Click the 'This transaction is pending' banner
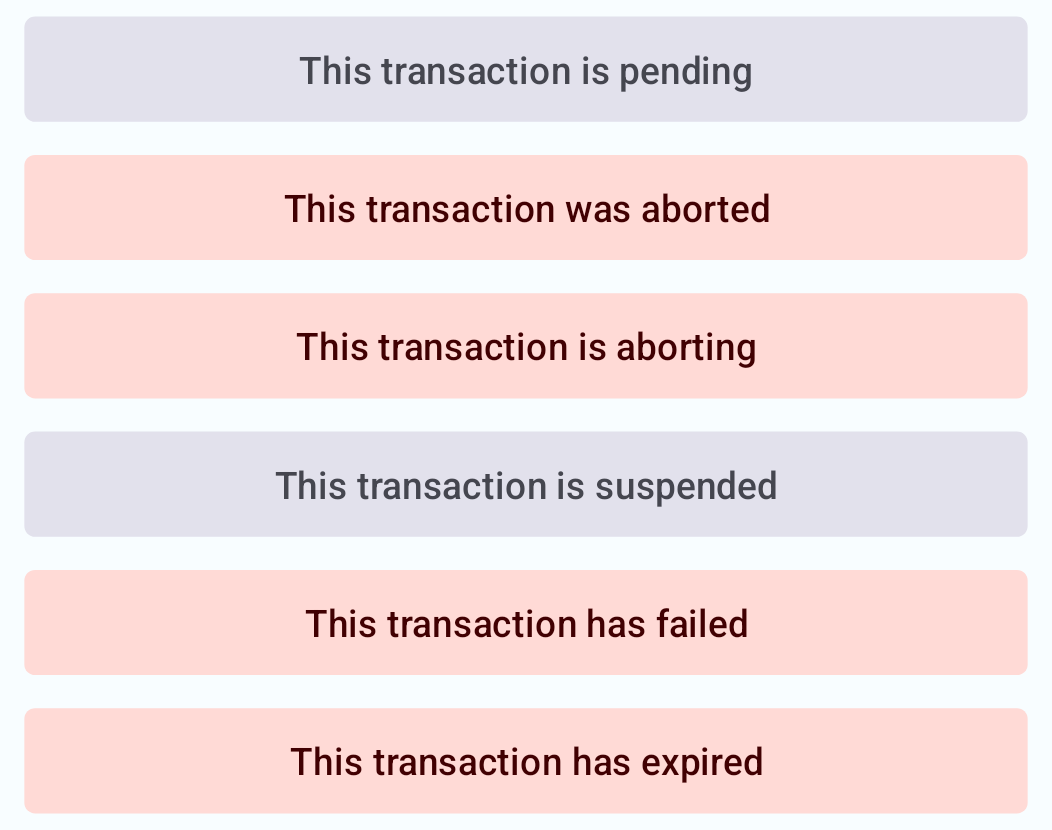Viewport: 1052px width, 830px height. (x=526, y=70)
